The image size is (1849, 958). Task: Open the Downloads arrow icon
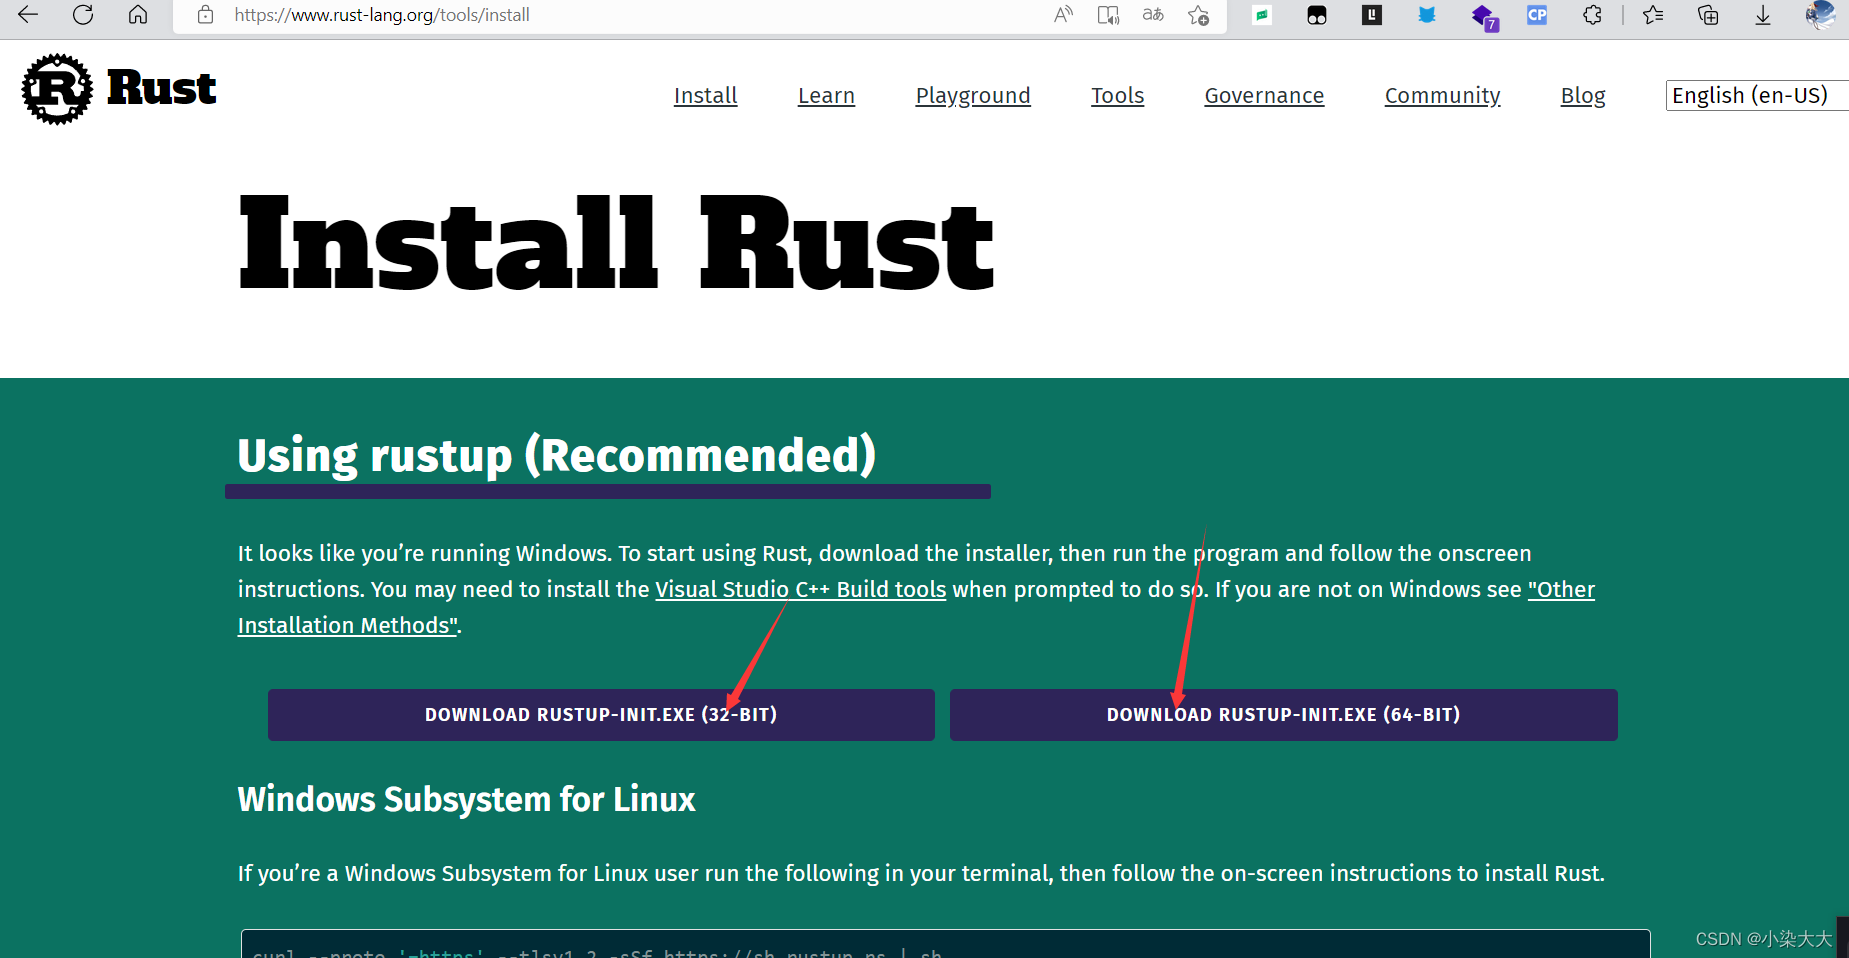[x=1763, y=15]
